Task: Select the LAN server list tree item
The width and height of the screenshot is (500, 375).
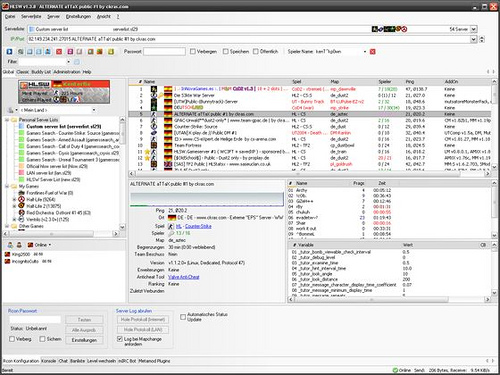Action: coord(49,173)
